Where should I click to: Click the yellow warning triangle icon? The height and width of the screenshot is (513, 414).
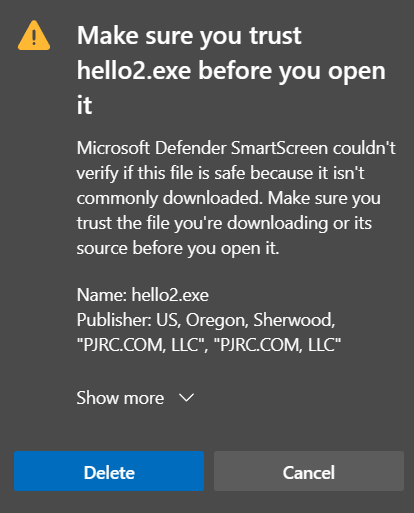(x=34, y=36)
